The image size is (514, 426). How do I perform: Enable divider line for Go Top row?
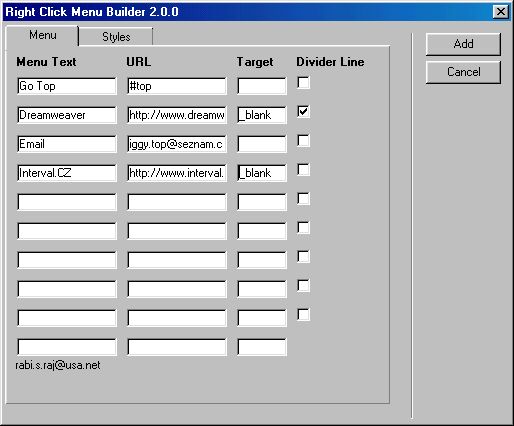point(303,82)
